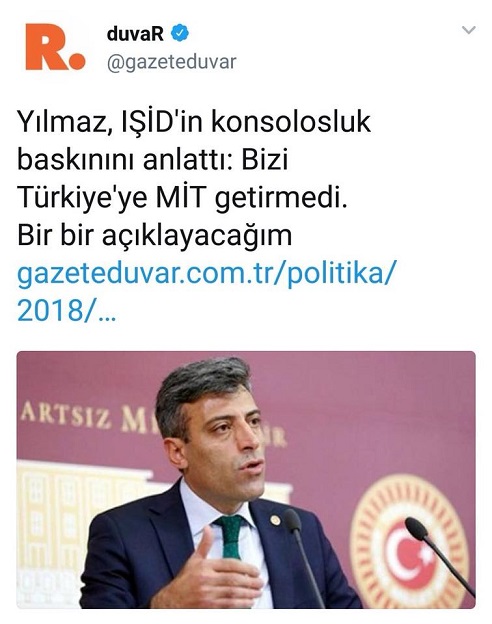The image size is (492, 624).
Task: Select the tweet line starting with Yılmaz, IŞİD'in
Action: (x=194, y=122)
